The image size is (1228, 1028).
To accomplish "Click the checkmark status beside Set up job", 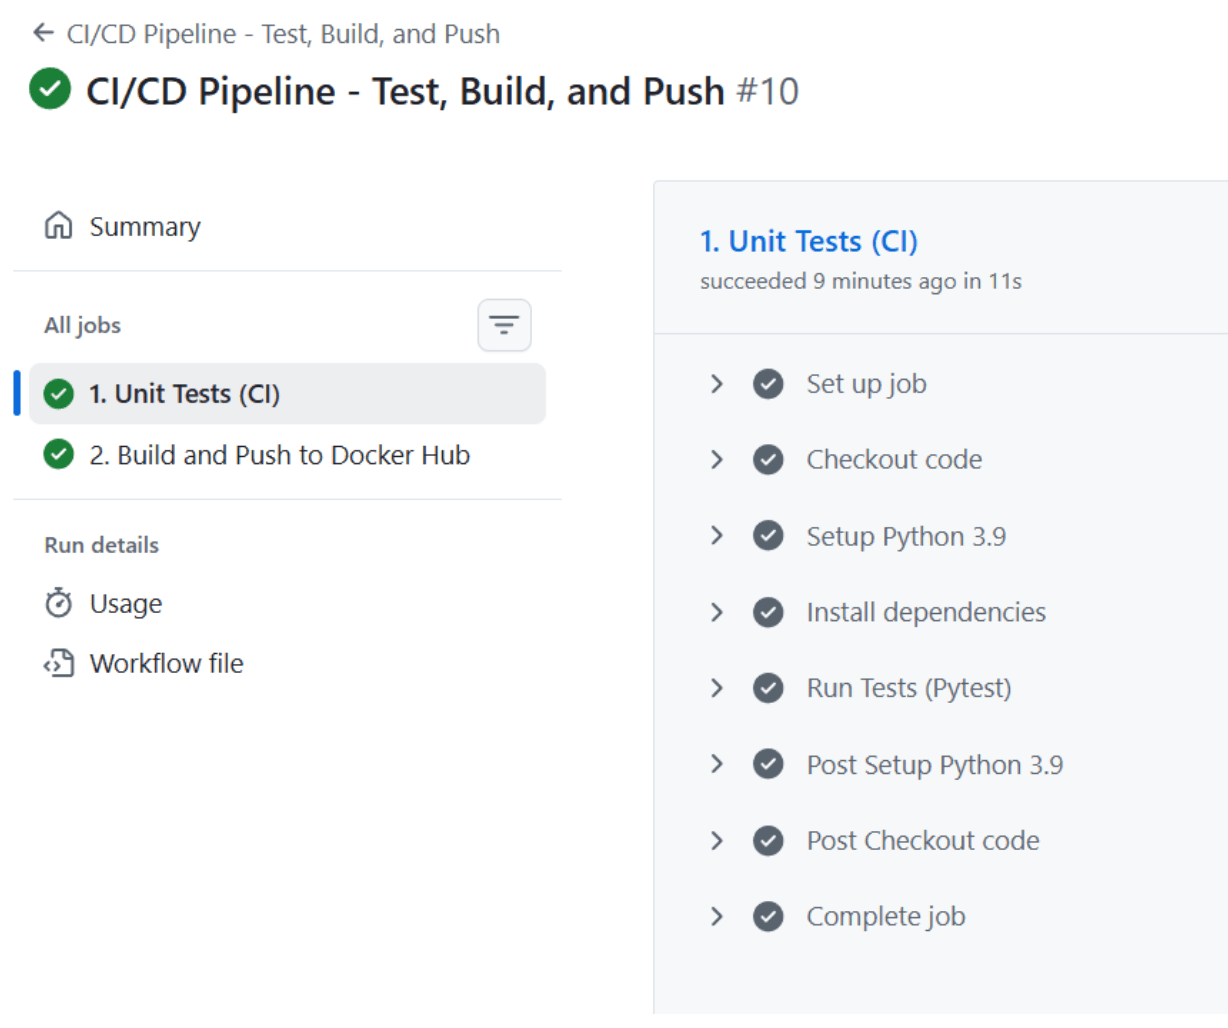I will pos(768,384).
